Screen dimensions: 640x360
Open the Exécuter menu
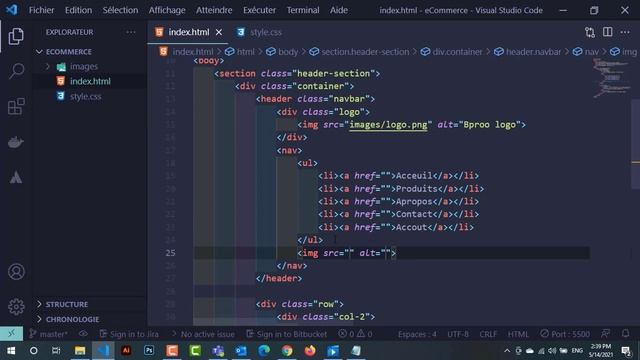click(x=260, y=10)
